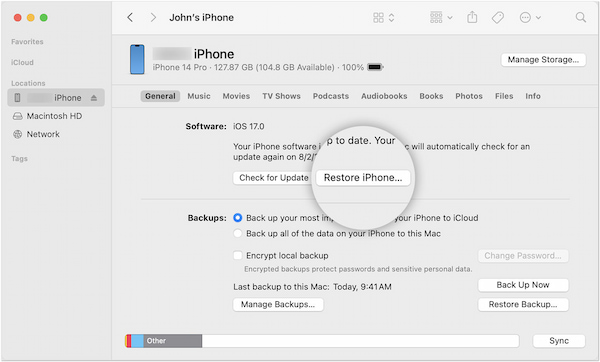Screen dimensions: 600x362
Task: Click the Tags sidebar heading
Action: (x=19, y=158)
